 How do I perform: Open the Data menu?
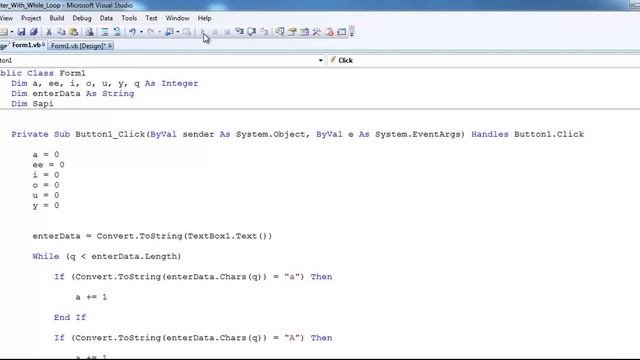(x=106, y=18)
